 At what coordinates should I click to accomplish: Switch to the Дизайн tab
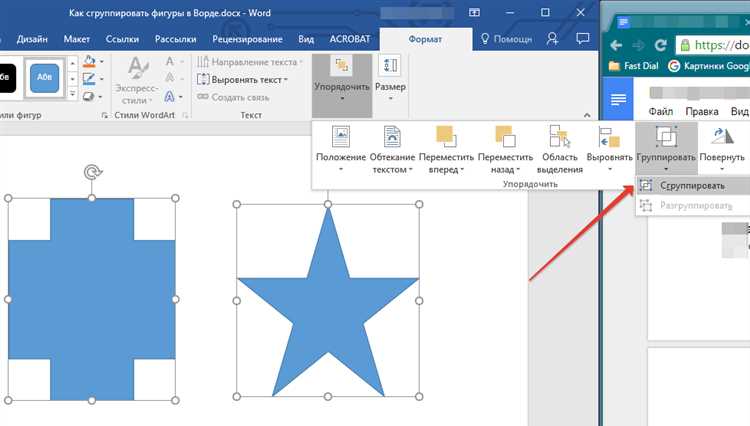click(32, 39)
